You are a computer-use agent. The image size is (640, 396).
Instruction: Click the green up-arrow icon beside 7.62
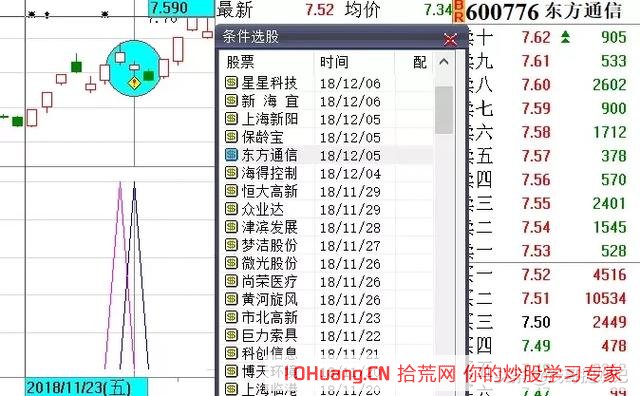pos(565,37)
